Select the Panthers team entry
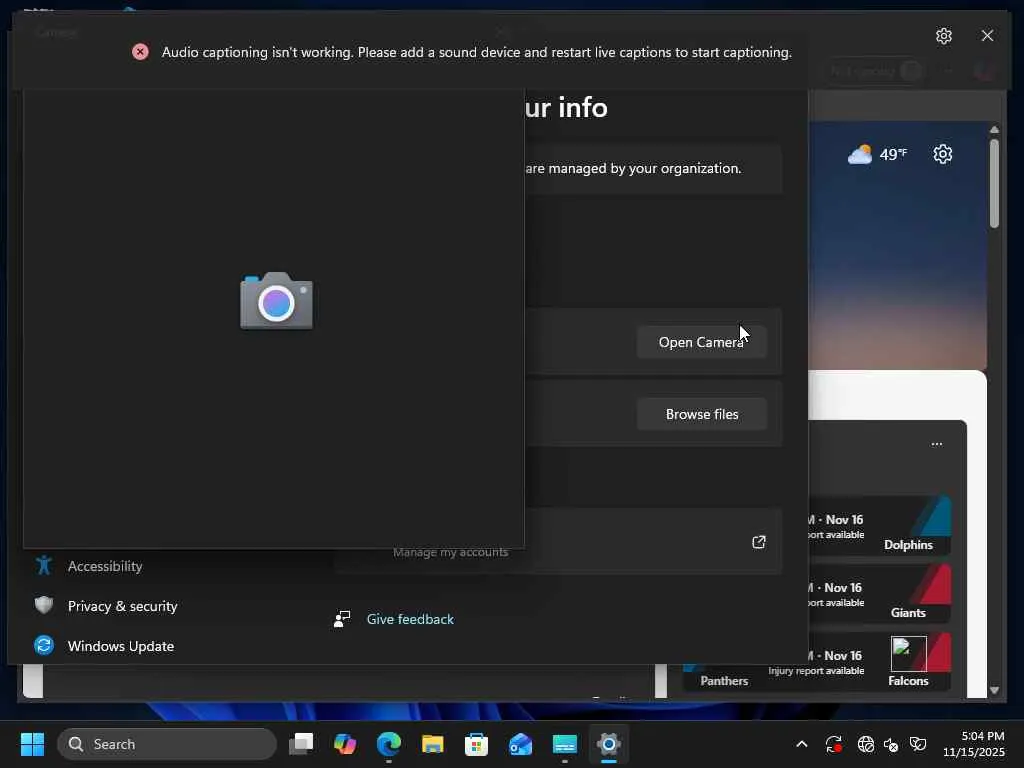The image size is (1024, 768). (724, 680)
